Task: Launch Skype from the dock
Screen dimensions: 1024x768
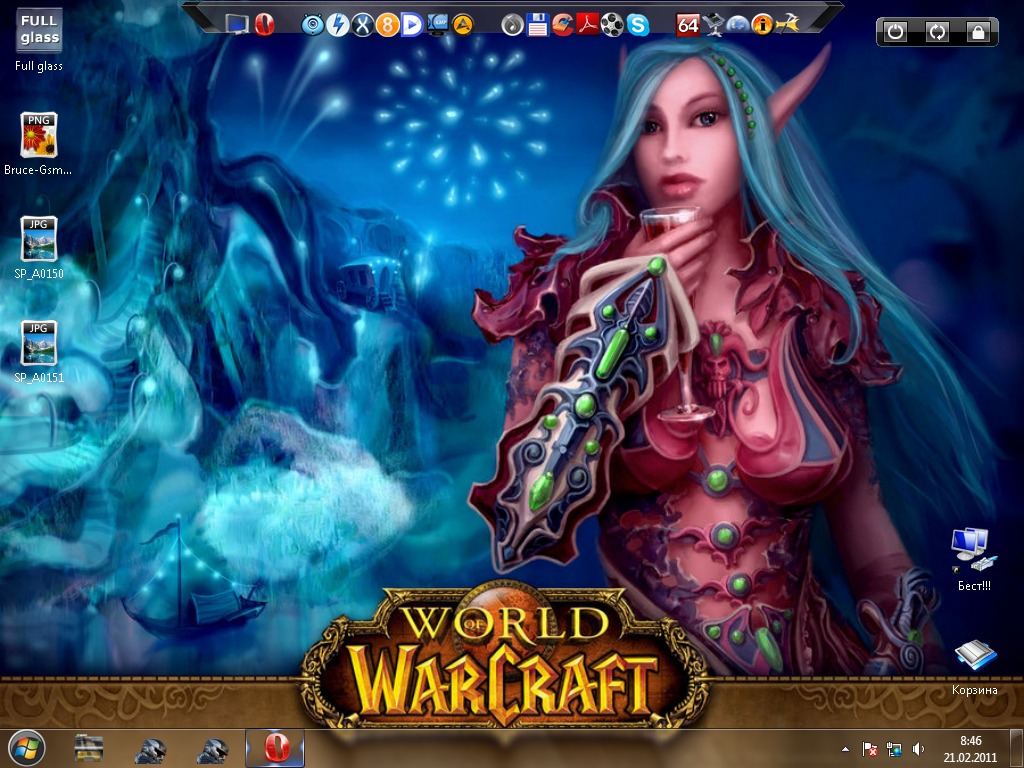Action: point(637,25)
